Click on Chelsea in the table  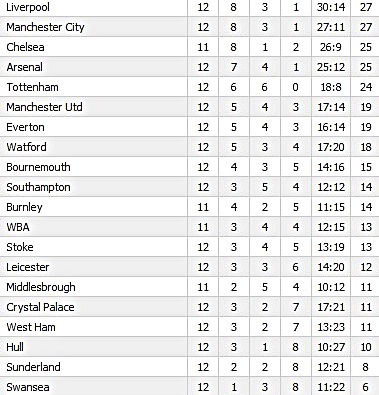pyautogui.click(x=25, y=47)
